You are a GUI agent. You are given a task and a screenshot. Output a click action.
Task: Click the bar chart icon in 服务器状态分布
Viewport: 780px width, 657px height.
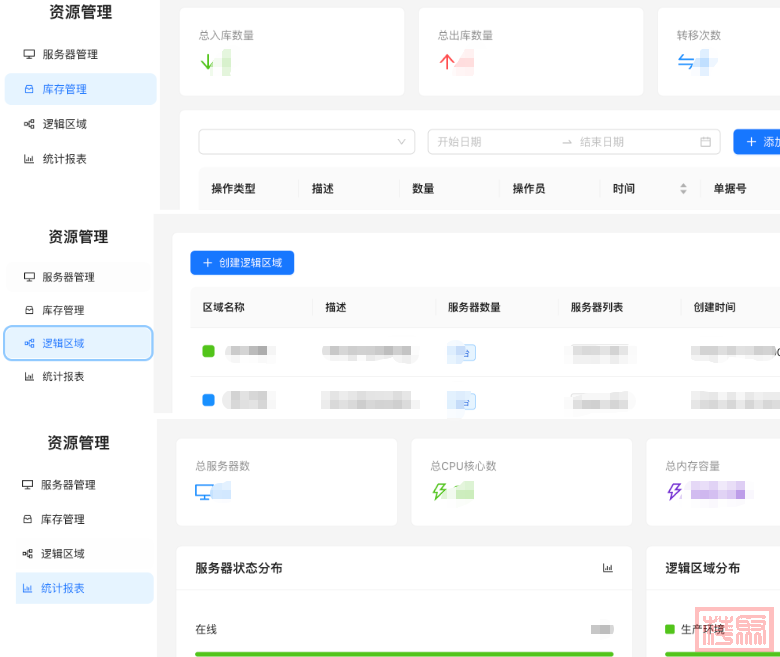point(608,568)
